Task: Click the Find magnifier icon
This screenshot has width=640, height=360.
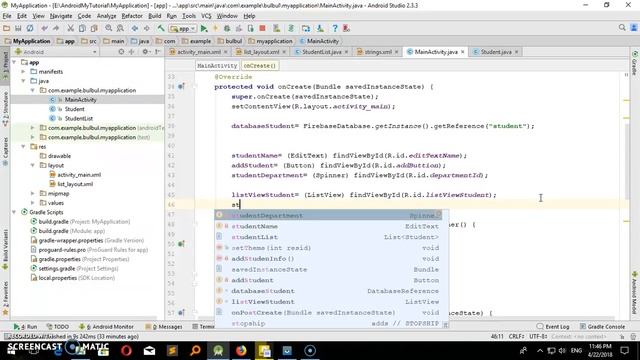Action: pos(109,28)
